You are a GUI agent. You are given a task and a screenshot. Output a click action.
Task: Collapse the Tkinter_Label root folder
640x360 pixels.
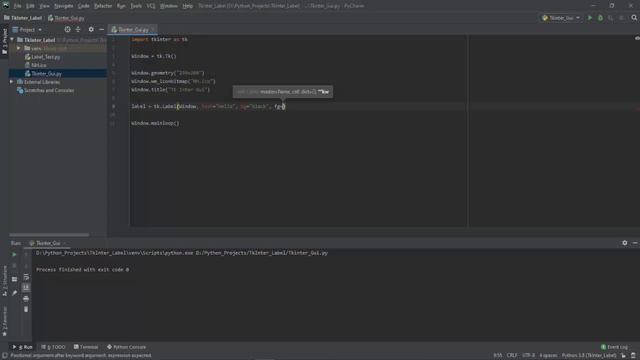pos(12,40)
